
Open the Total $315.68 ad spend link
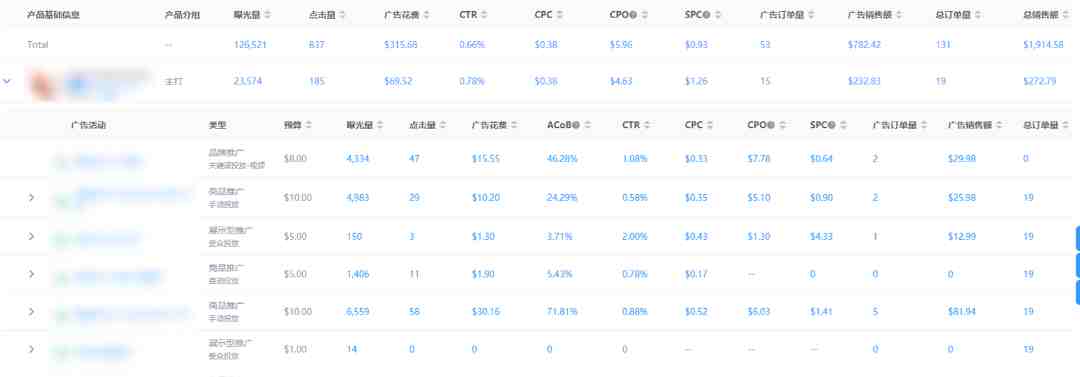tap(401, 45)
